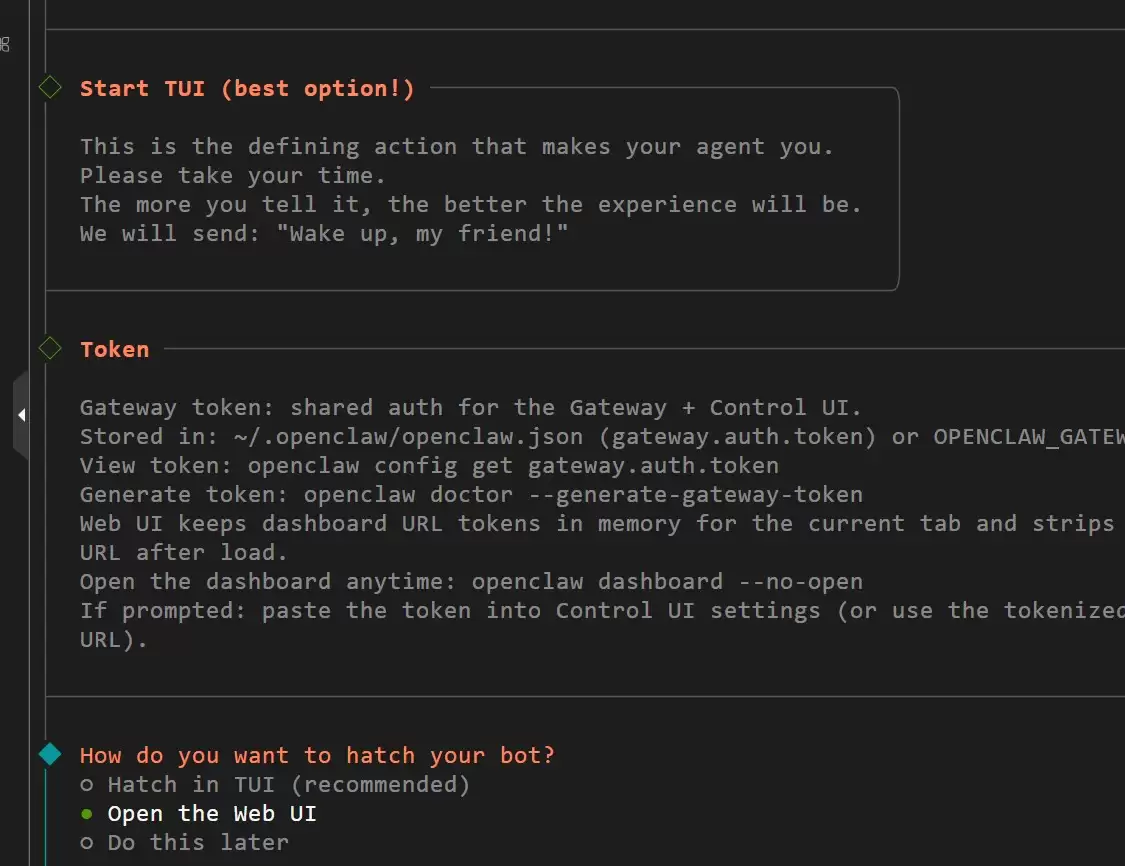Screen dimensions: 1125x866
Task: Click the filled teal diamond beside hatch question
Action: [50, 754]
